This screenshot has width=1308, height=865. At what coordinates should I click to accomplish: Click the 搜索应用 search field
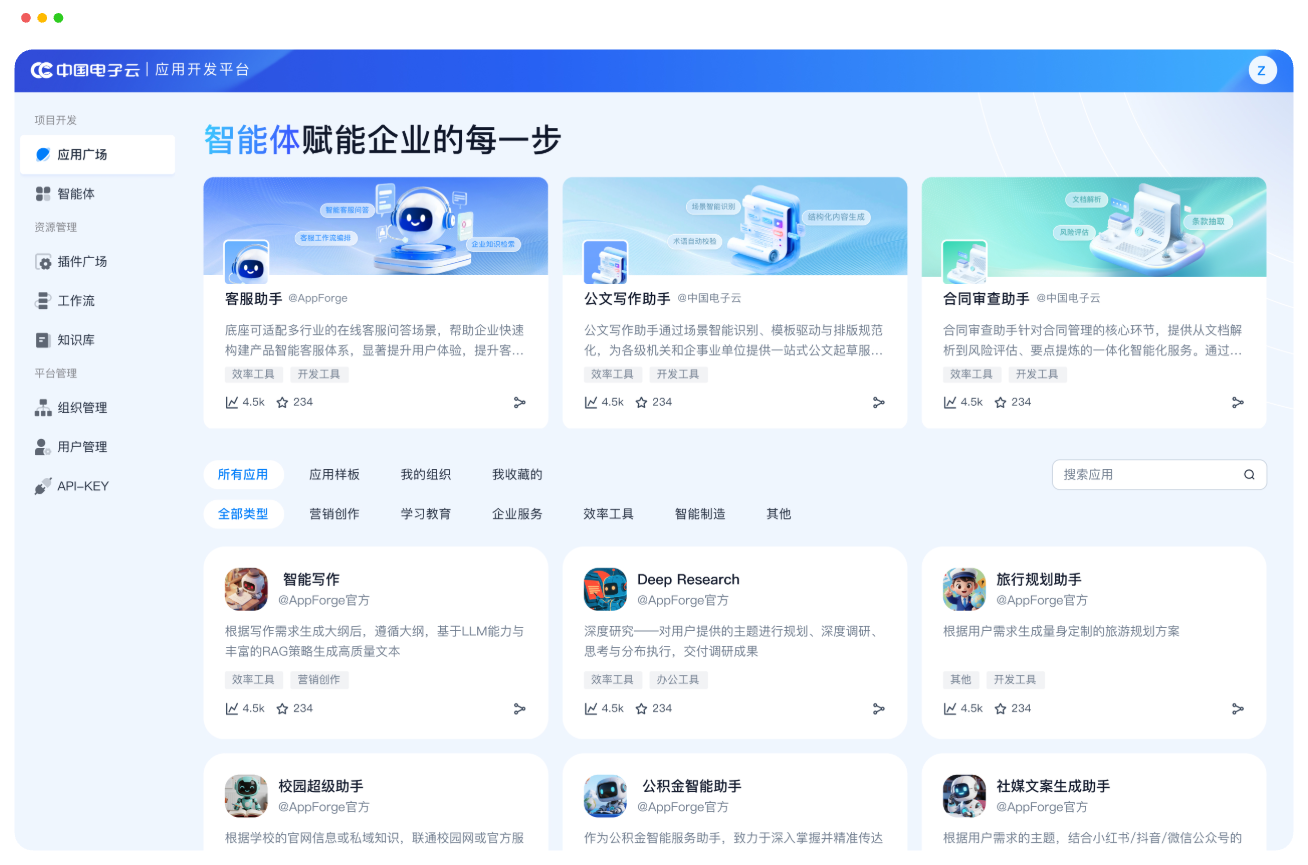pos(1145,475)
